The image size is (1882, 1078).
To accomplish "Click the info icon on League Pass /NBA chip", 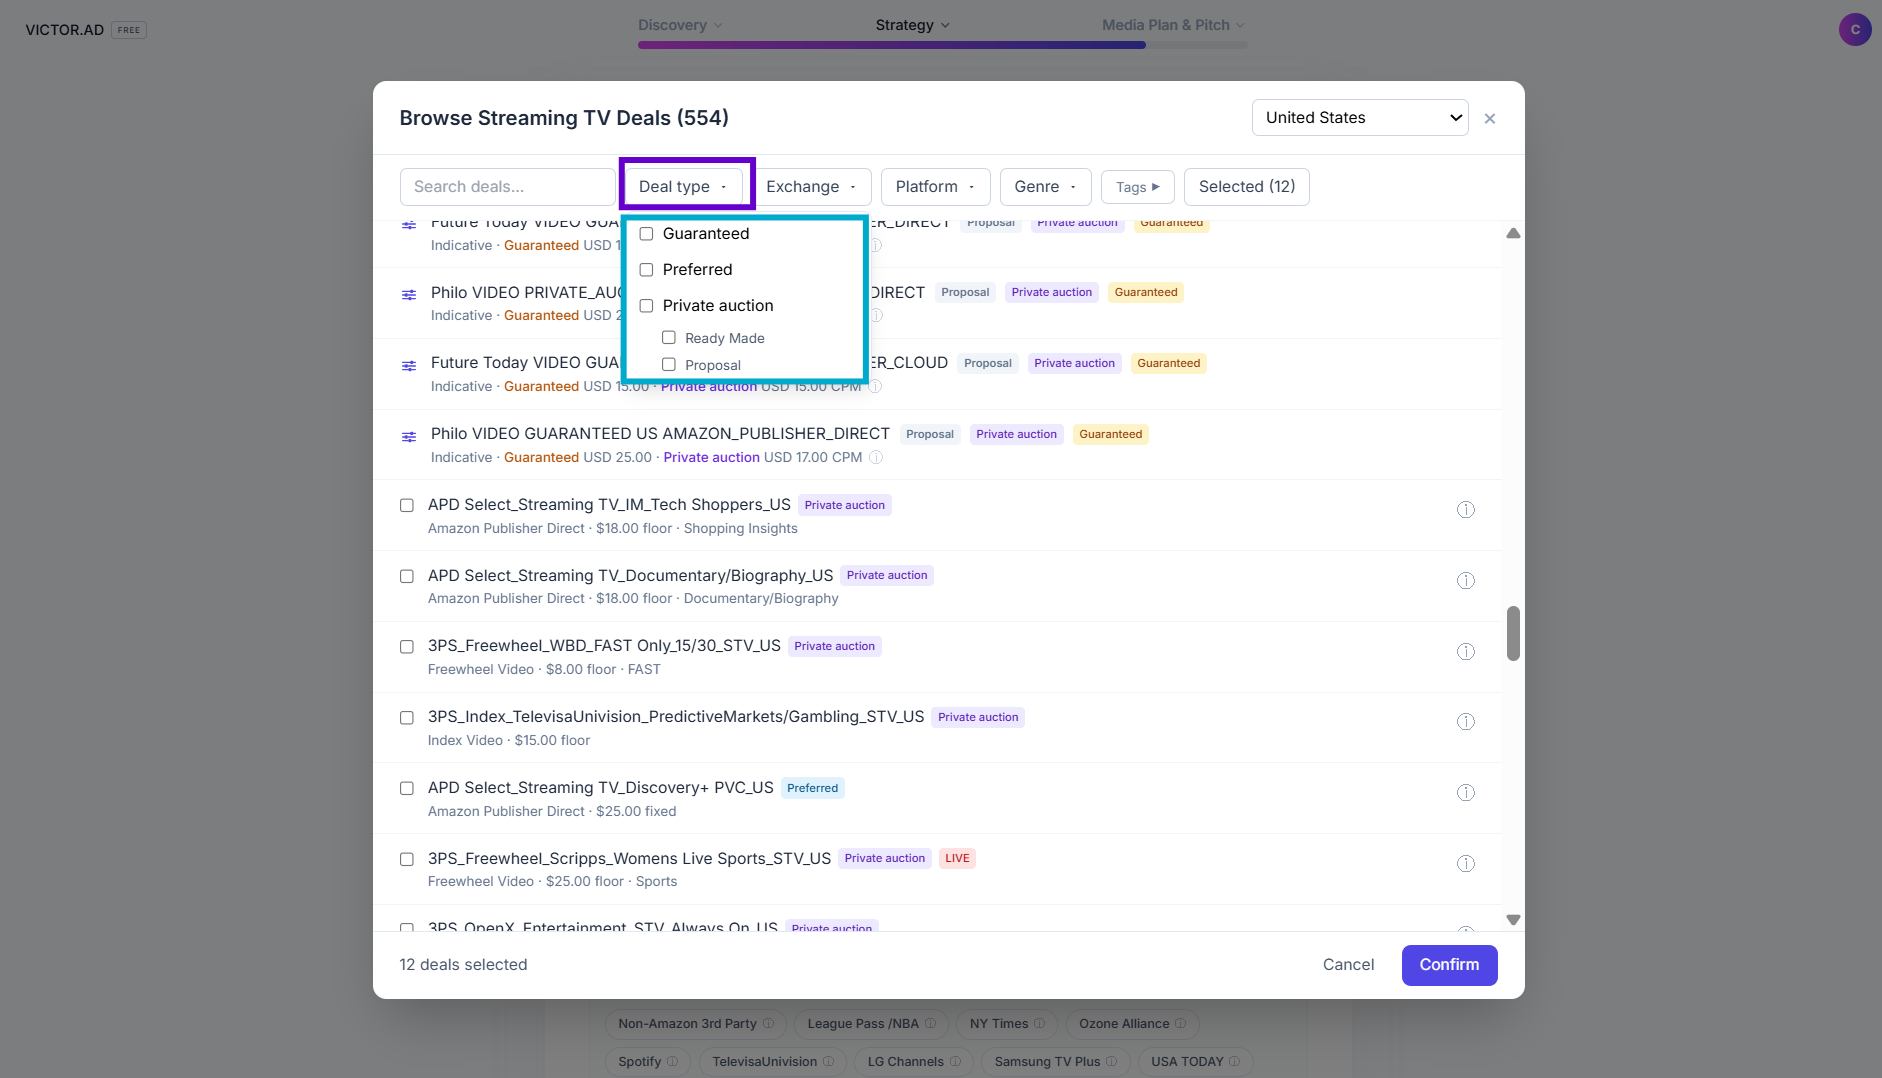I will point(930,1023).
